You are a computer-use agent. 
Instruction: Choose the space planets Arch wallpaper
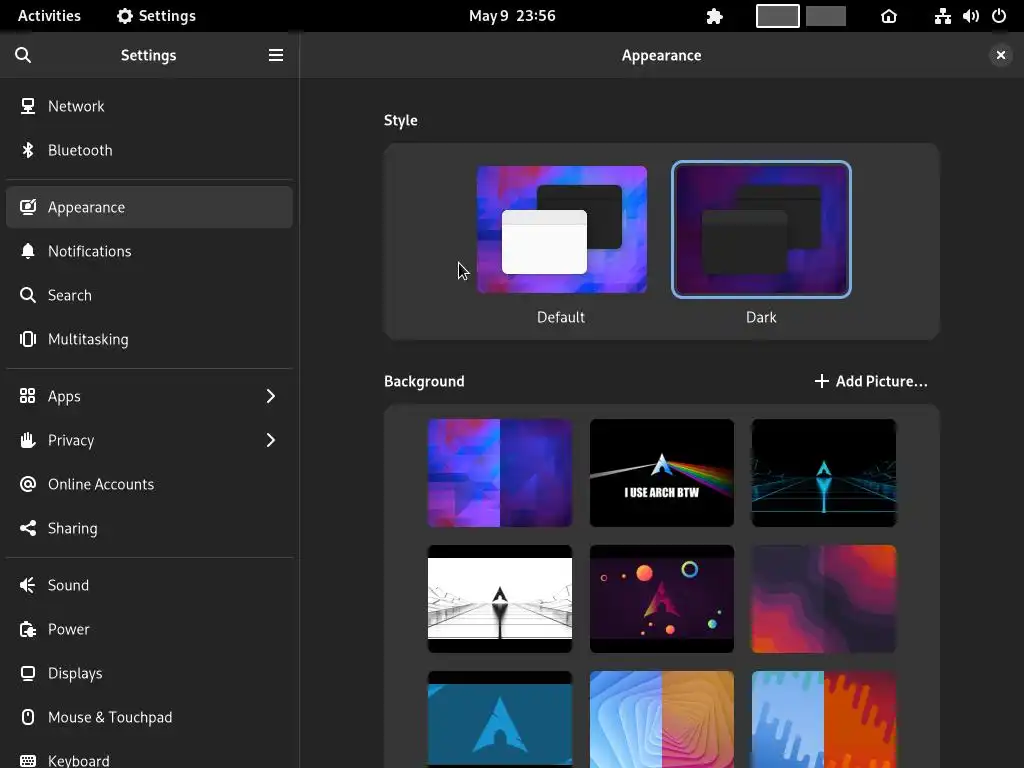point(662,599)
